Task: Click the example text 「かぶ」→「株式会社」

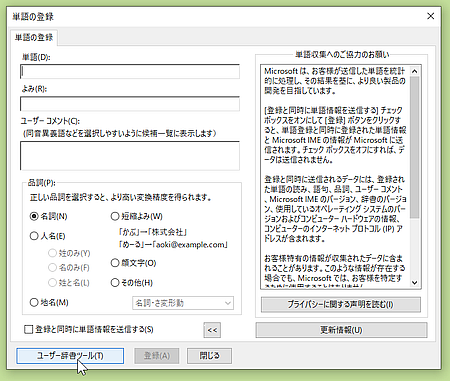Action: (x=153, y=232)
